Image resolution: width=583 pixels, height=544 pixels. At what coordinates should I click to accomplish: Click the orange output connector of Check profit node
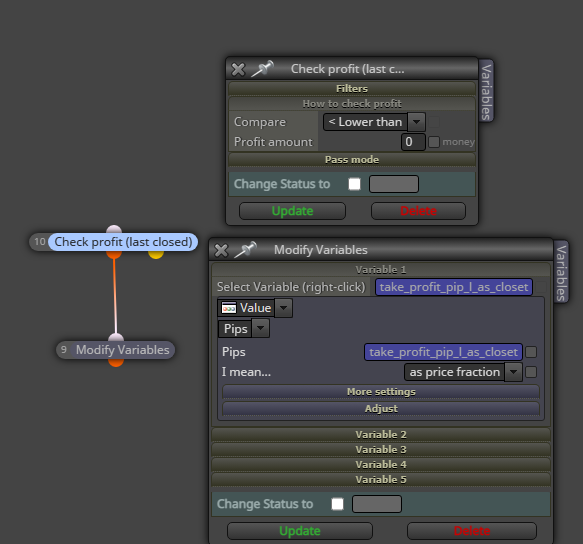(114, 254)
